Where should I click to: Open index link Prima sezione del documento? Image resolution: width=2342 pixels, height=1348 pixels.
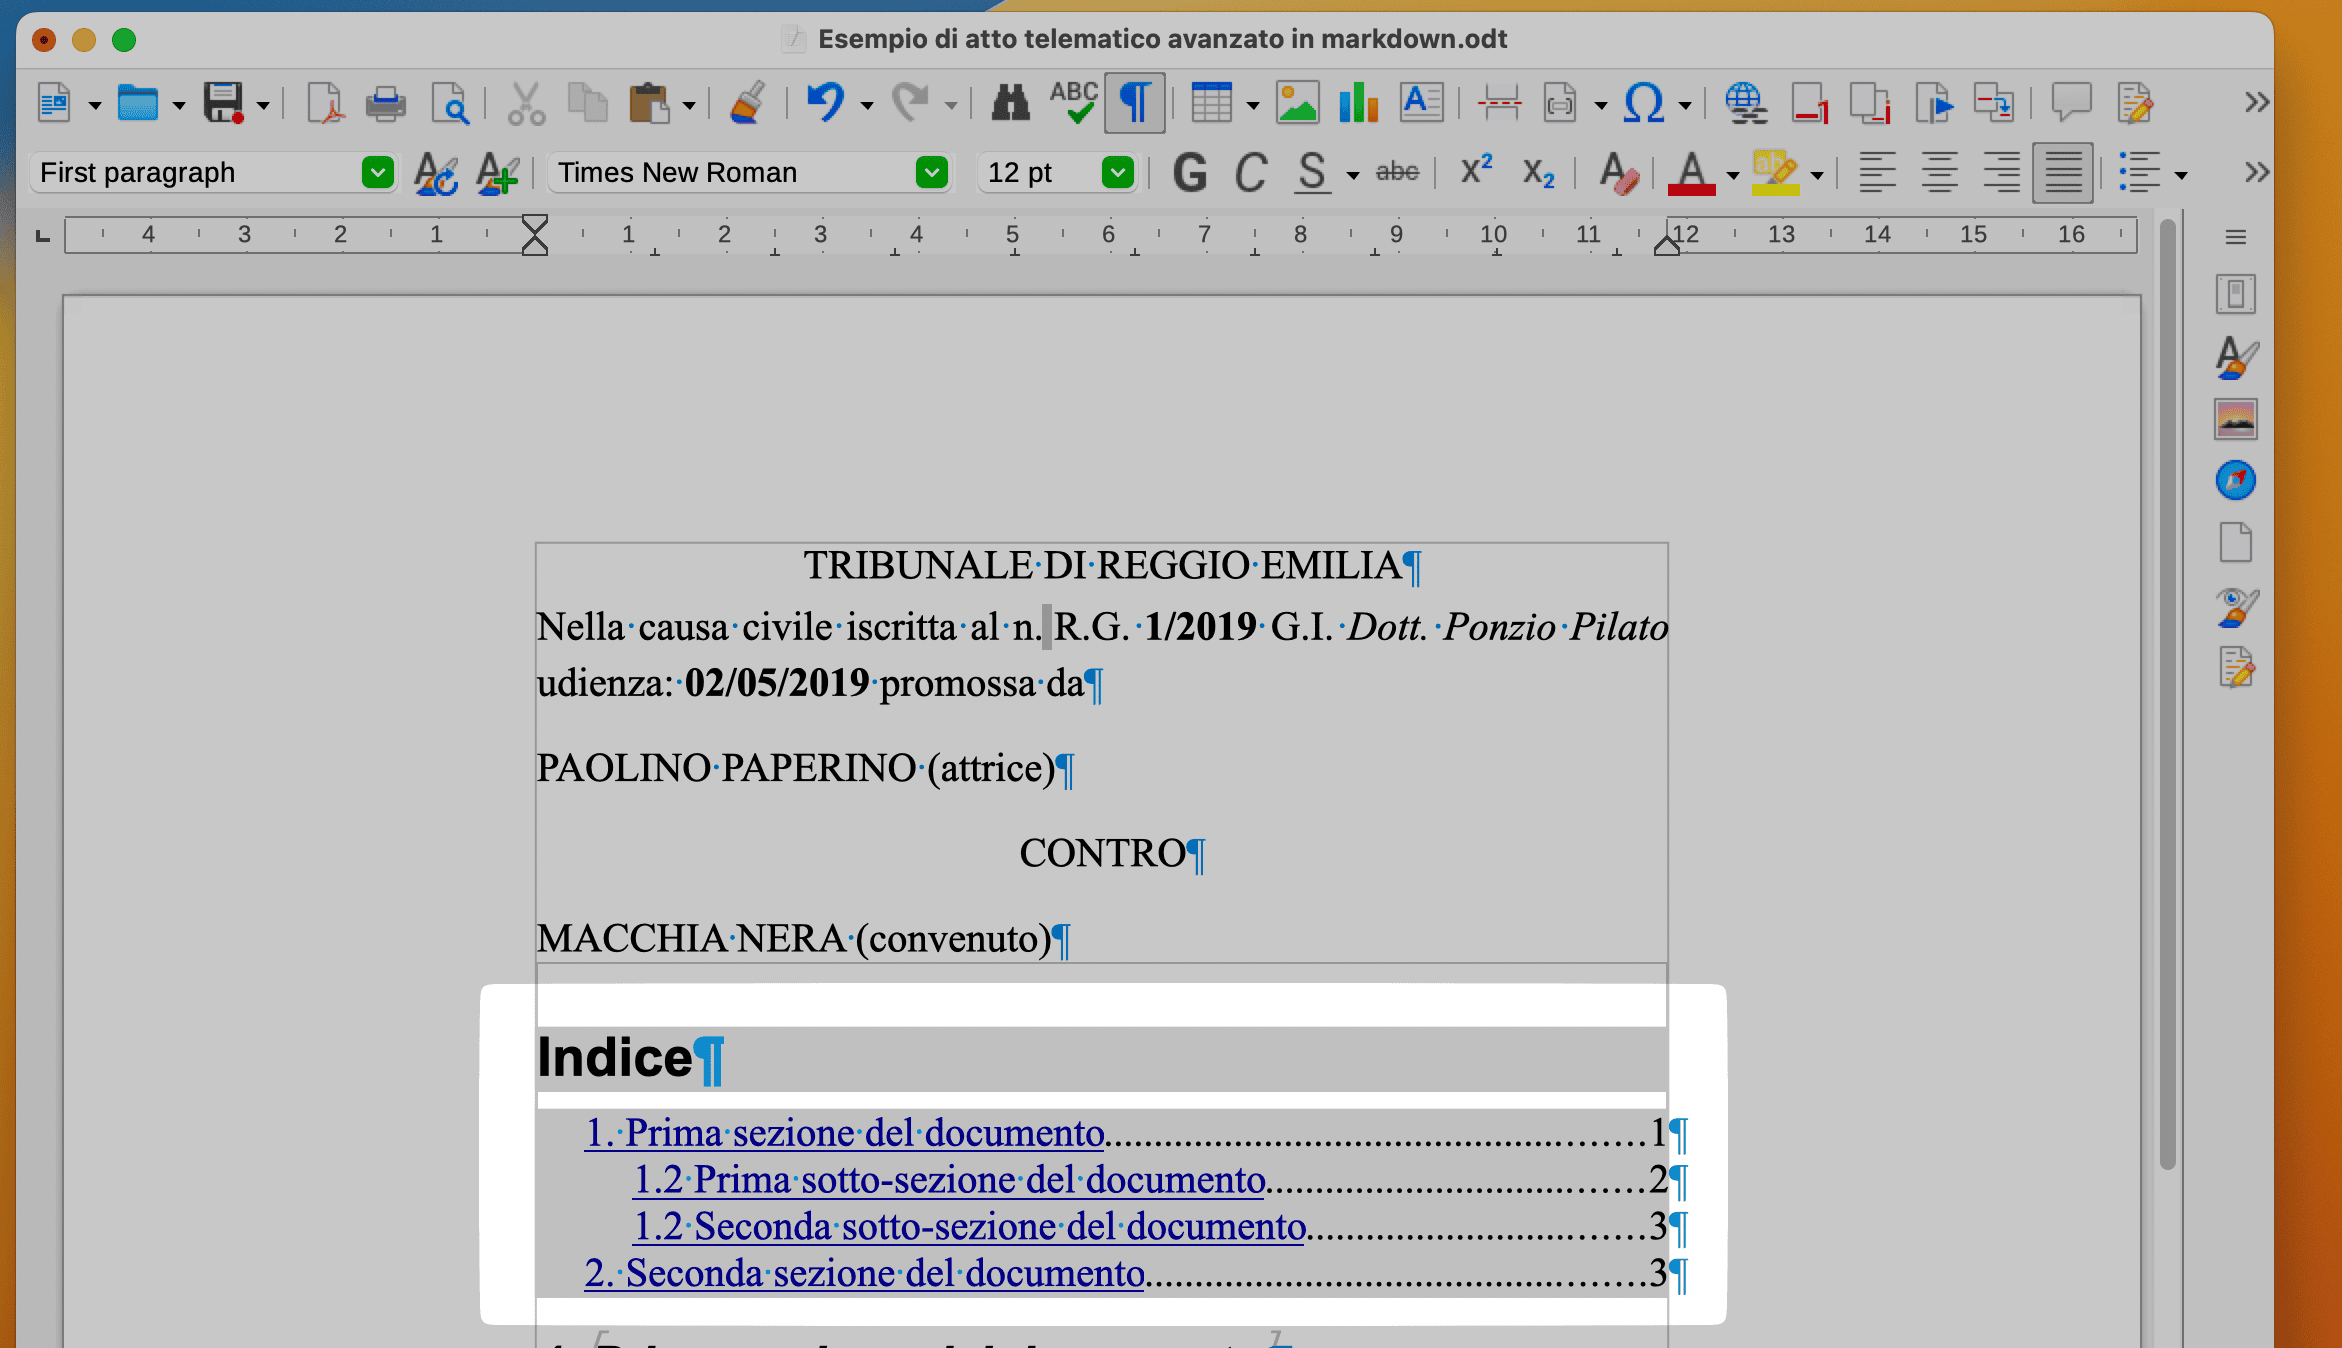pos(845,1134)
